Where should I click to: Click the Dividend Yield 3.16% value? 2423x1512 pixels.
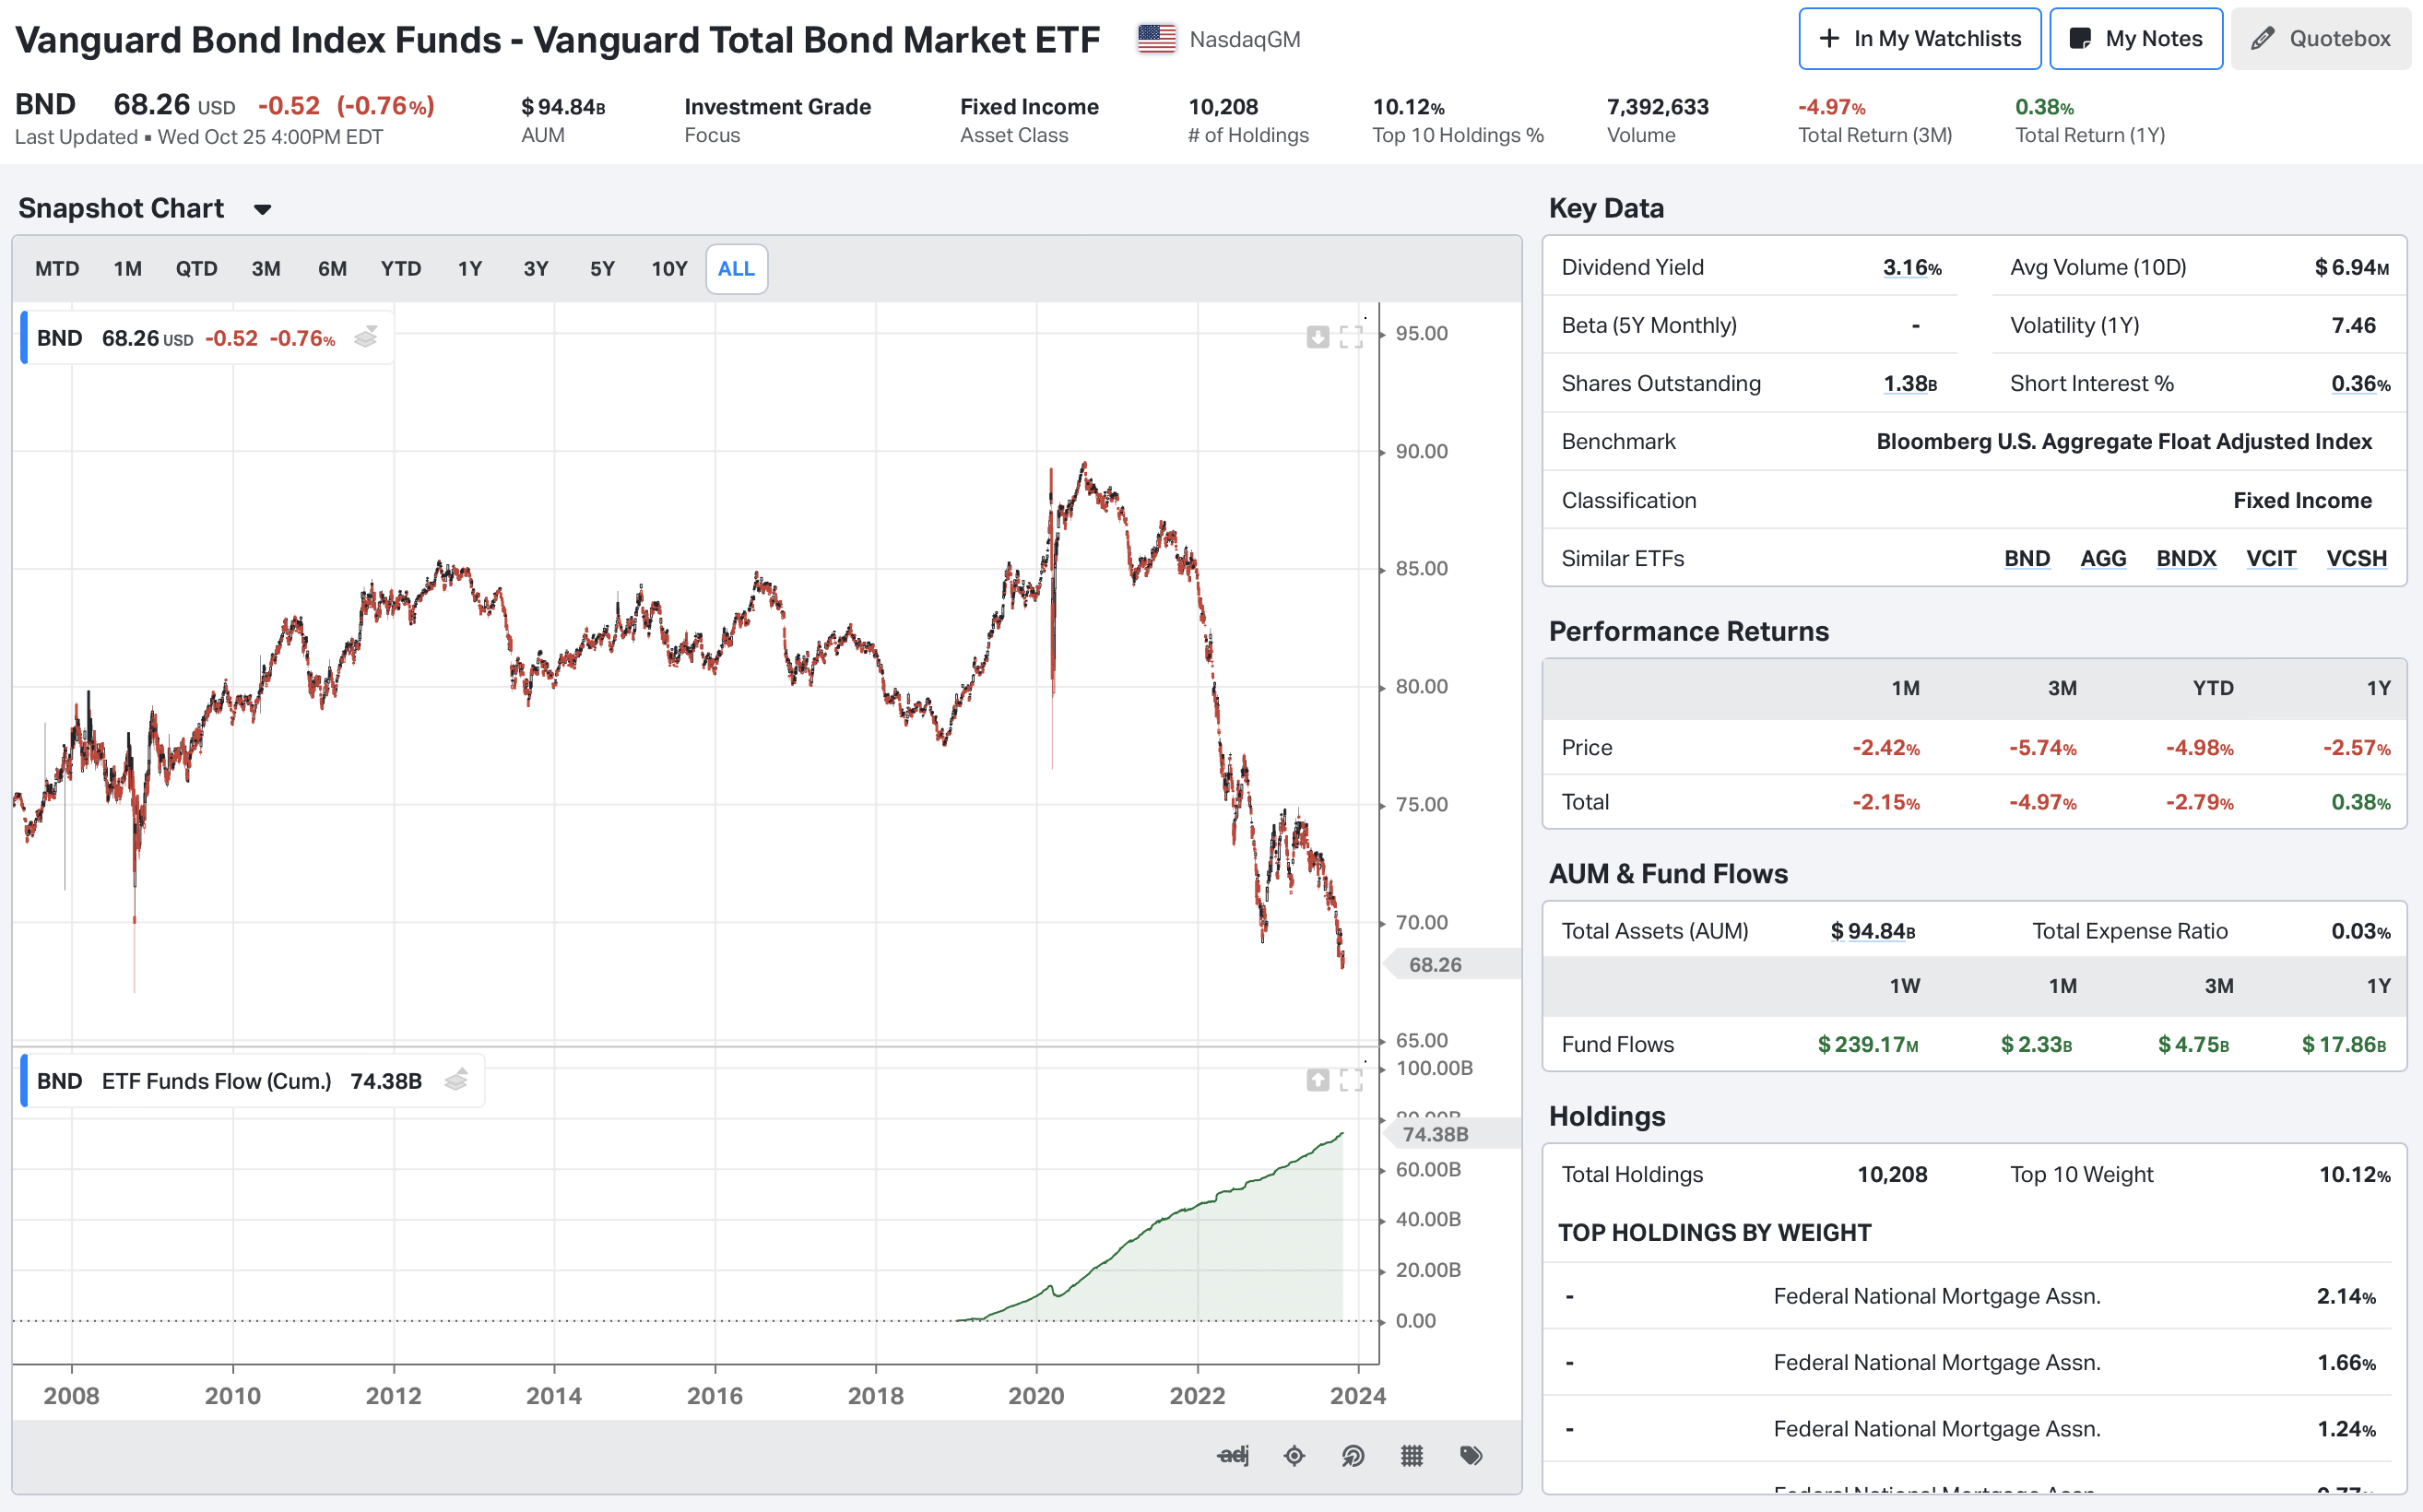coord(1912,267)
